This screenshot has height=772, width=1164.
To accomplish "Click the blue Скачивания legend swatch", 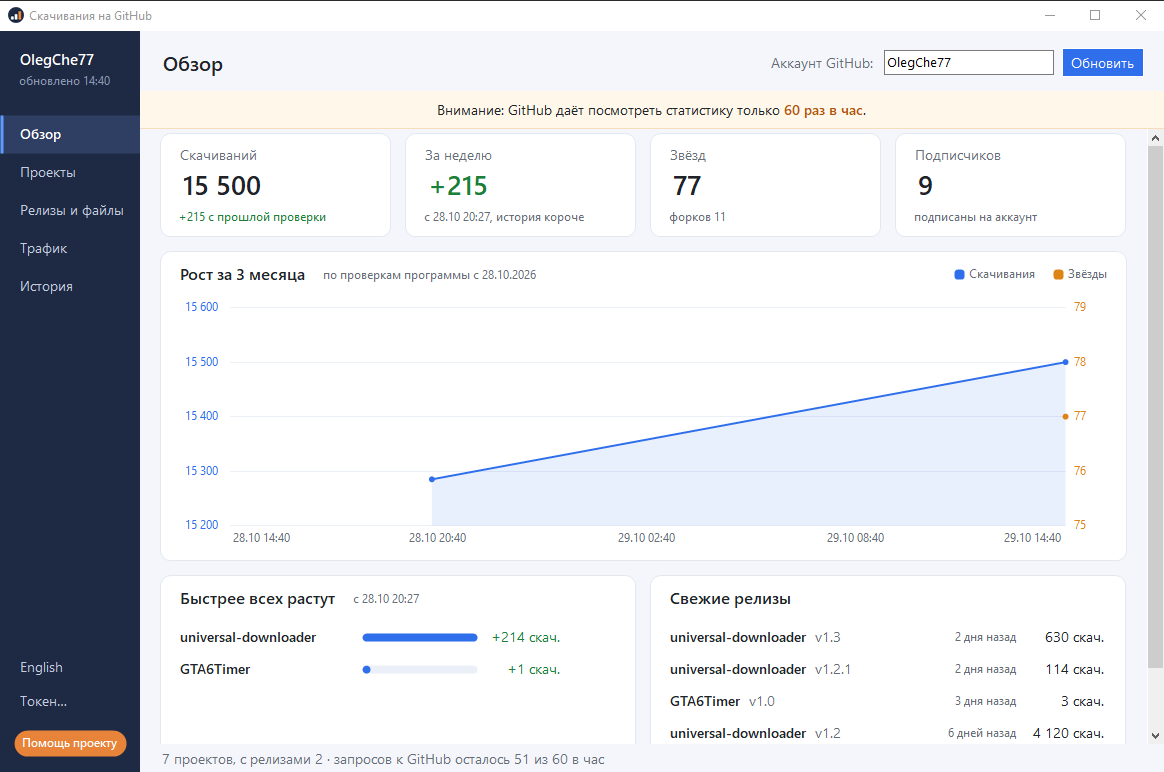I will (x=959, y=275).
